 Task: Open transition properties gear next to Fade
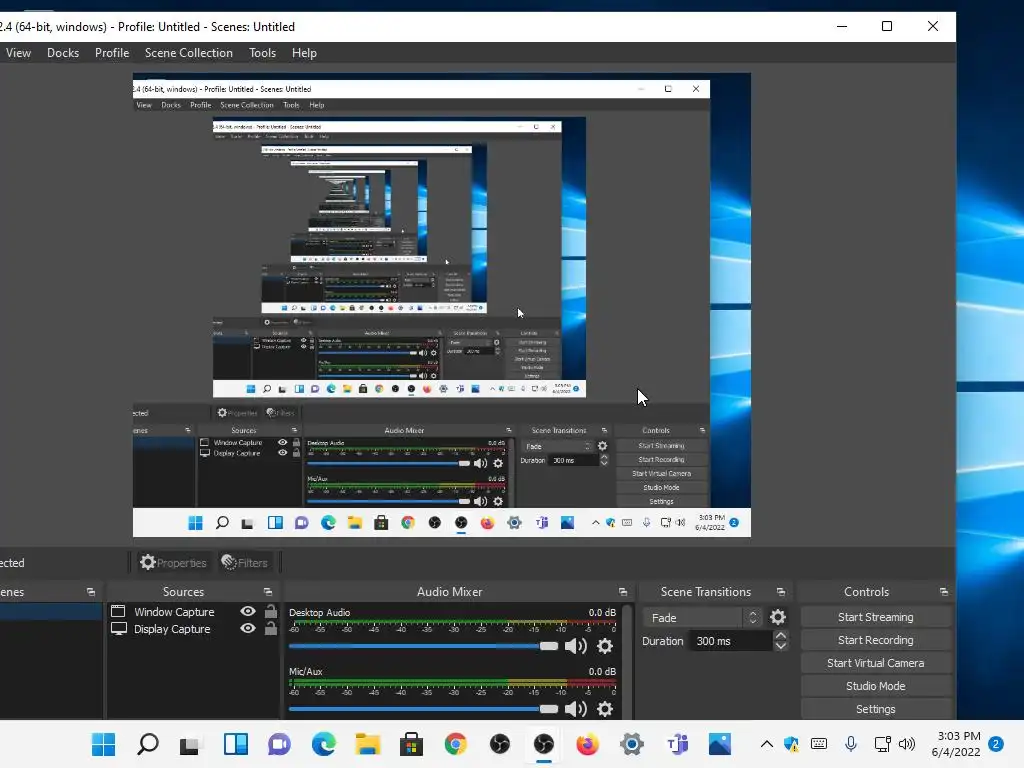coord(778,617)
